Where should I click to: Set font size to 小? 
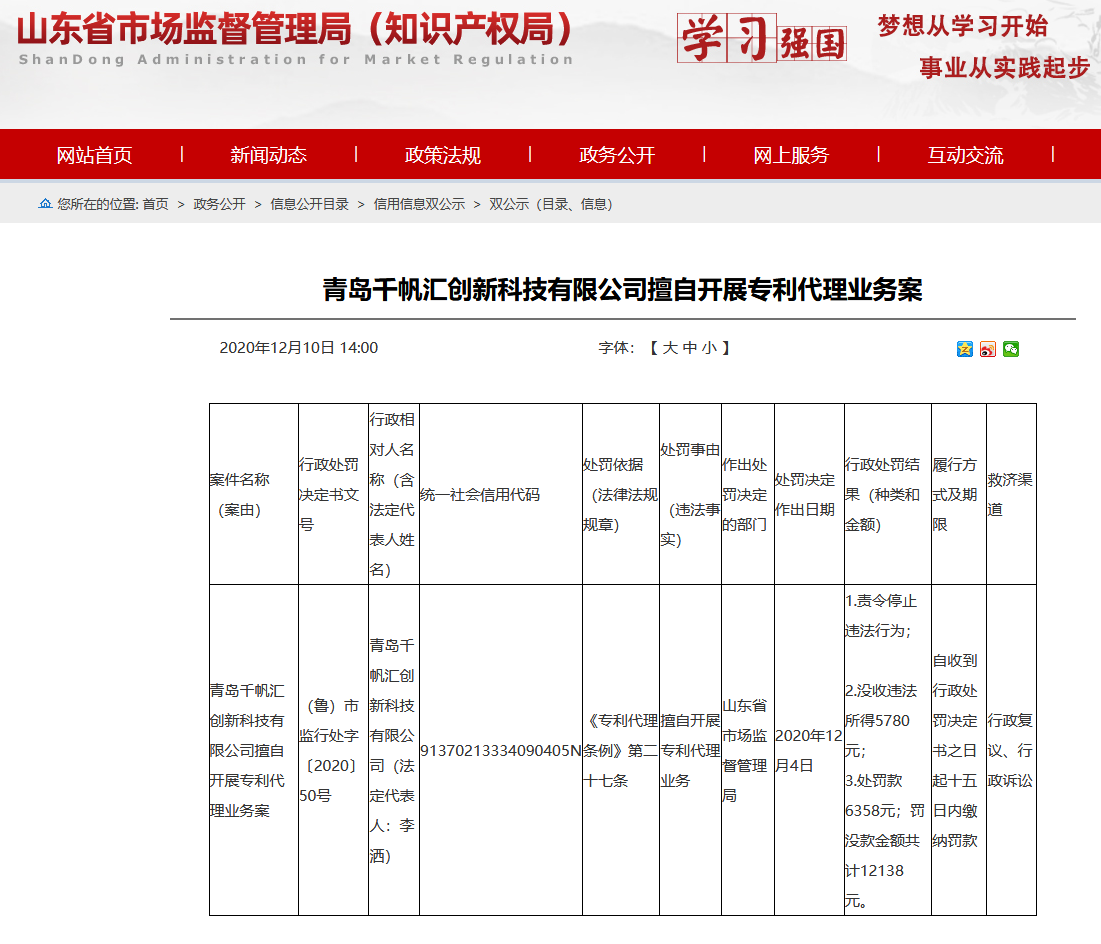click(709, 348)
